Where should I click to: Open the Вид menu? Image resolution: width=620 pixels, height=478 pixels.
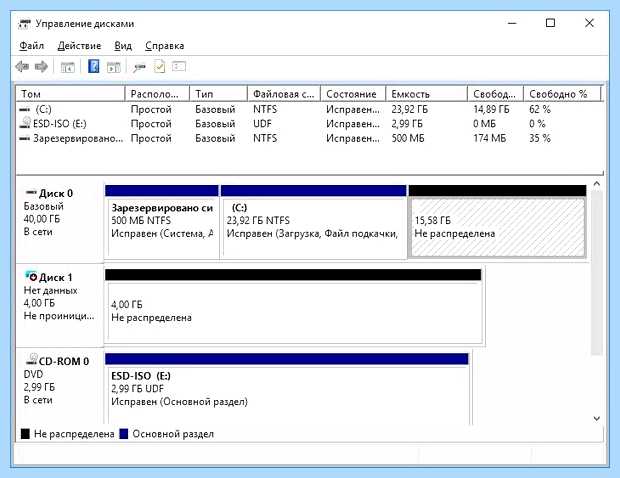(x=123, y=46)
